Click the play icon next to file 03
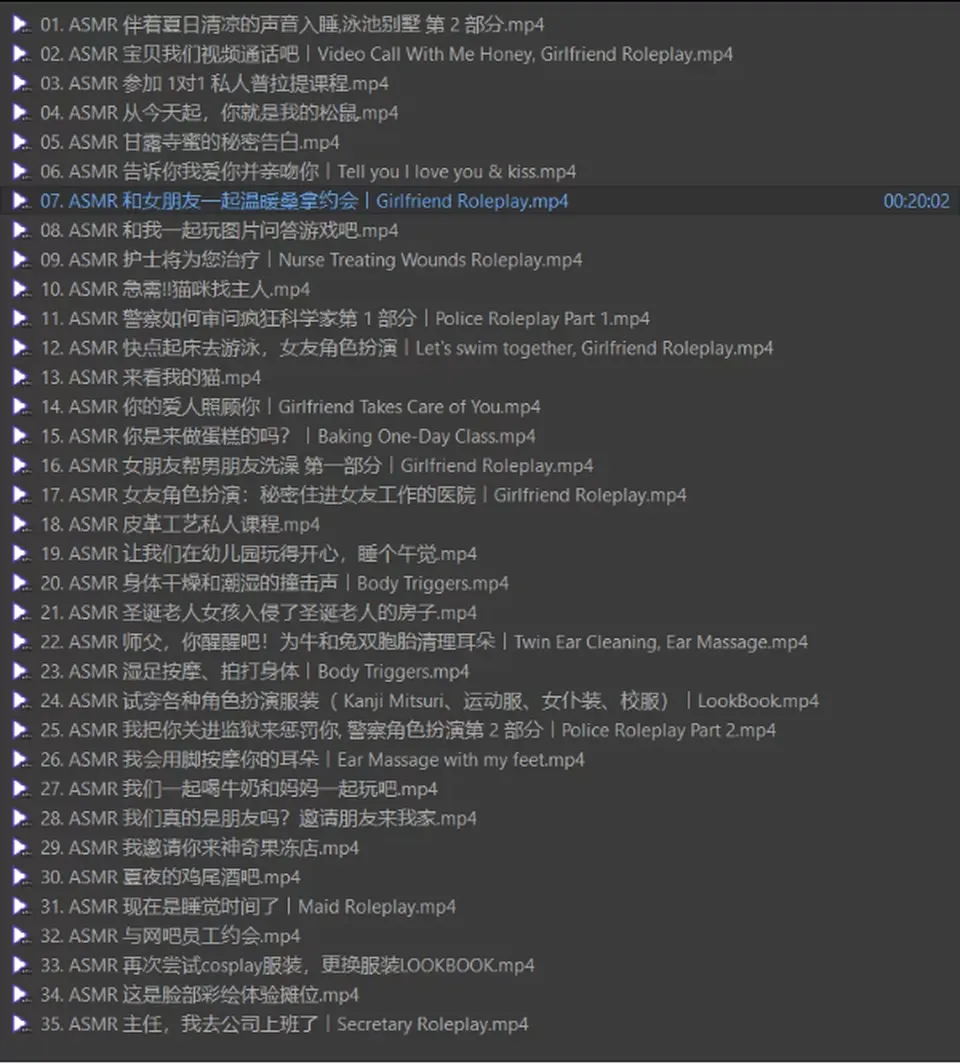This screenshot has width=960, height=1064. pos(22,83)
